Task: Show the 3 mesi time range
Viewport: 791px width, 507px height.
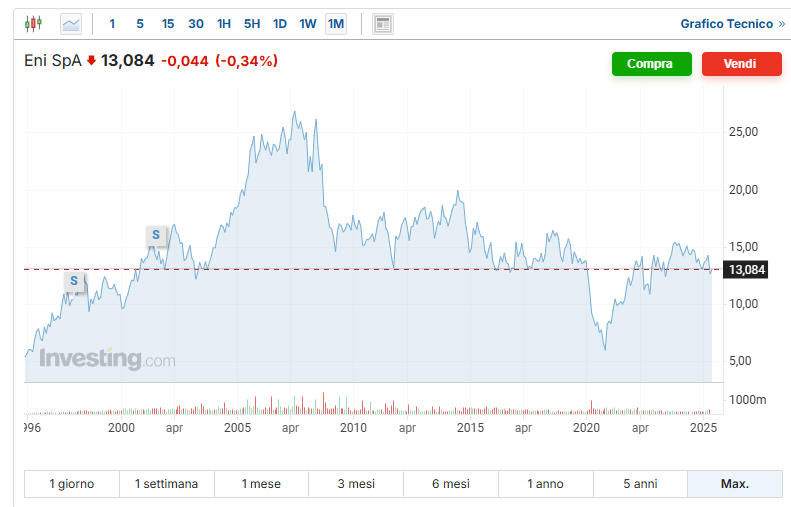Action: (x=356, y=484)
